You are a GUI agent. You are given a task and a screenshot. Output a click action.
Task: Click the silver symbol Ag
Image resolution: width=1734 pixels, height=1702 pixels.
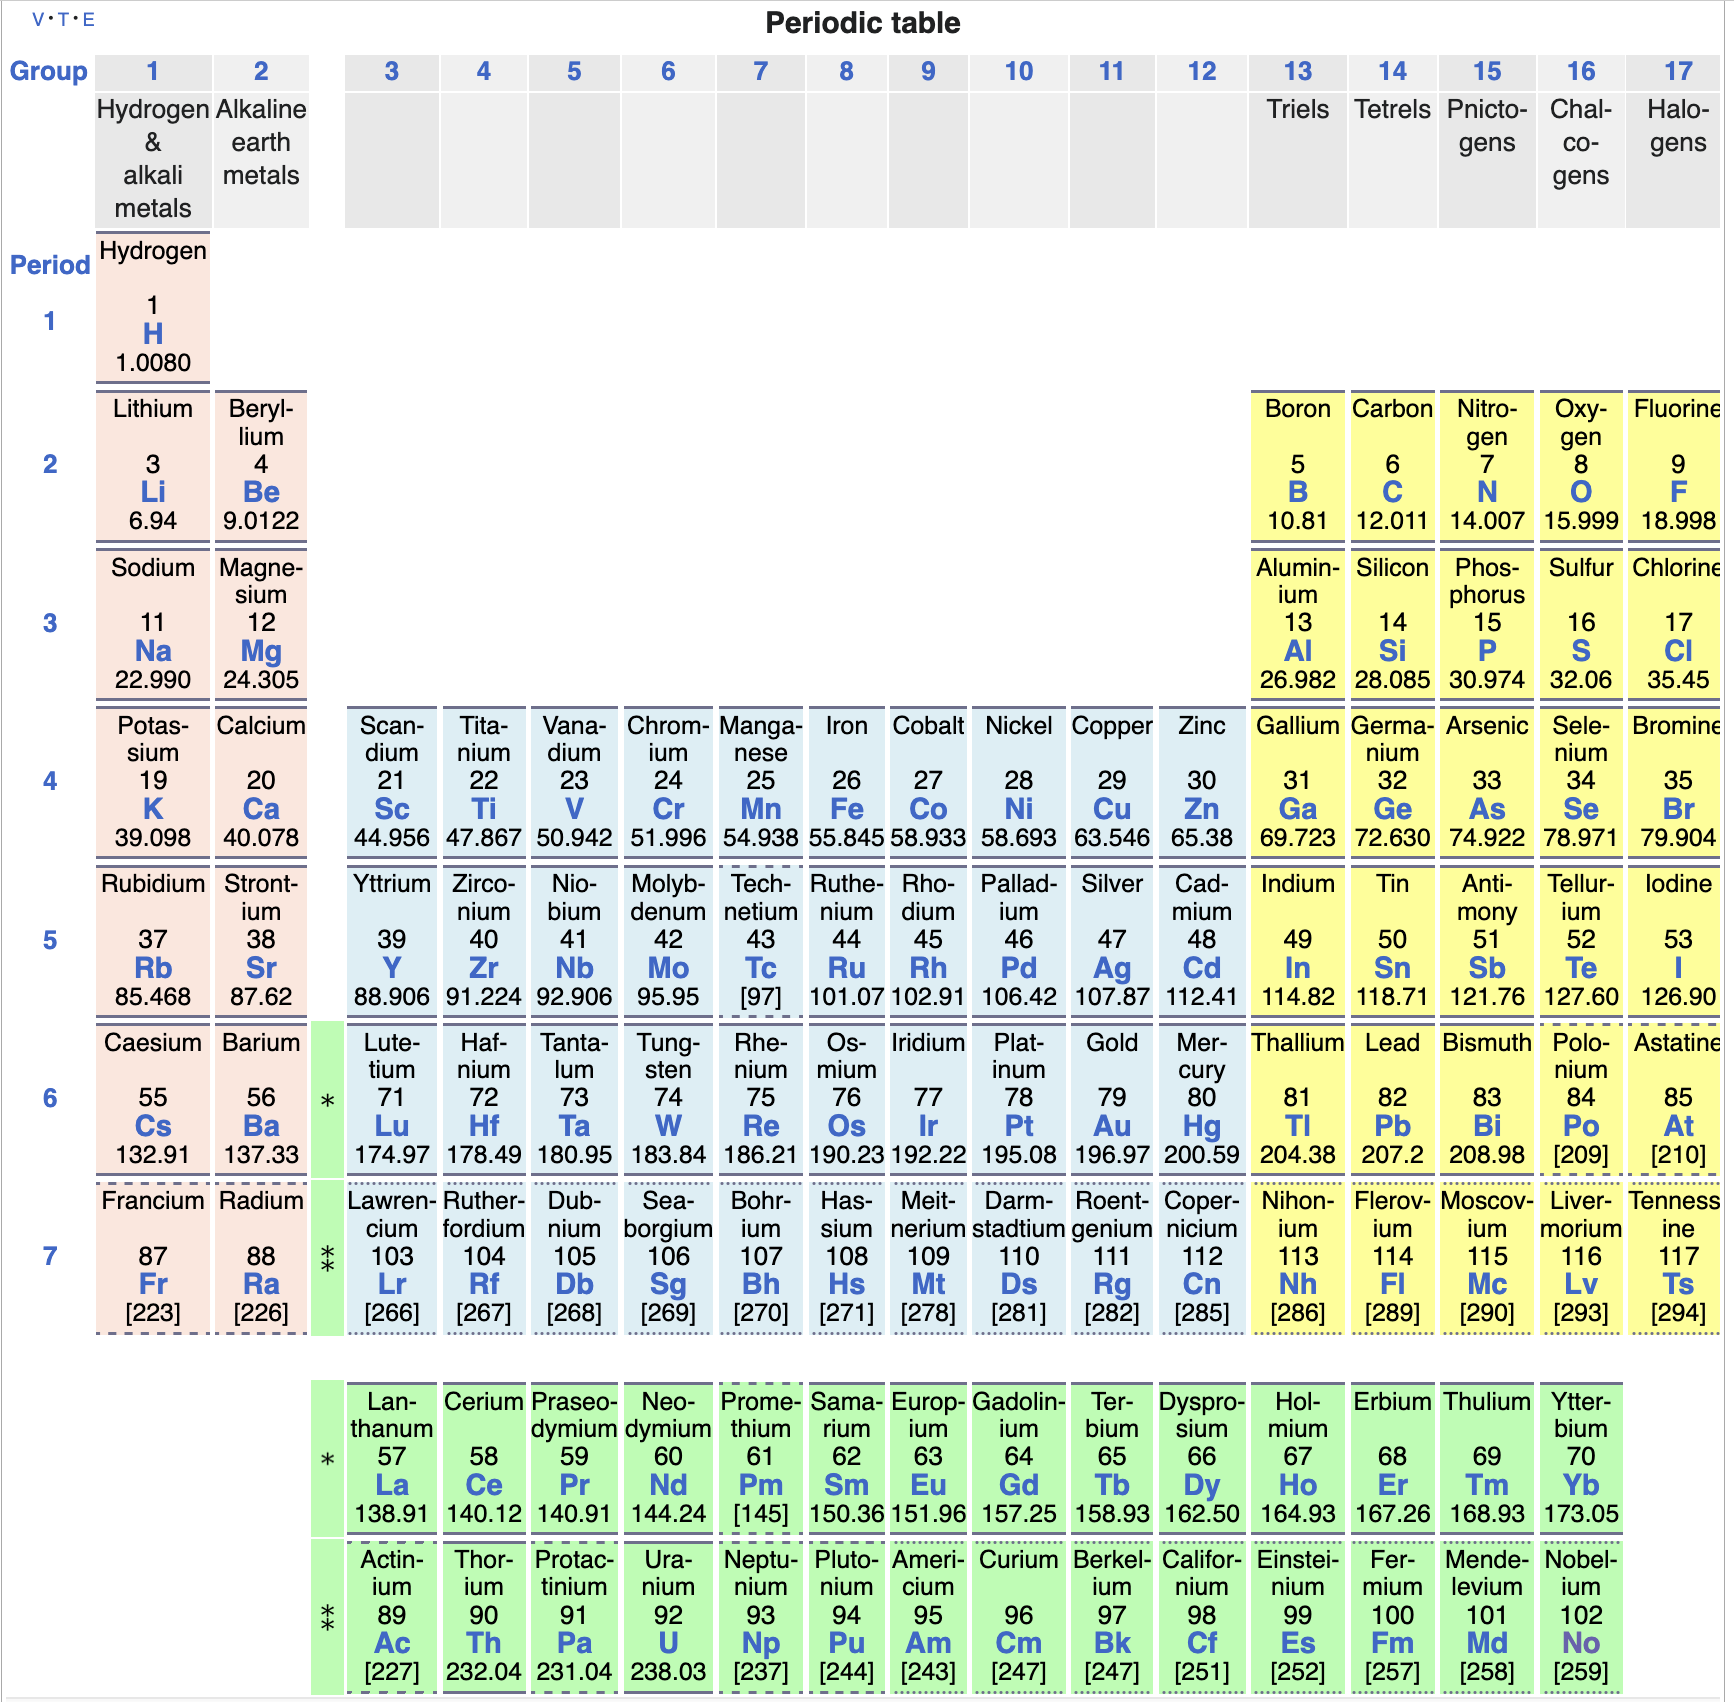click(x=1111, y=968)
